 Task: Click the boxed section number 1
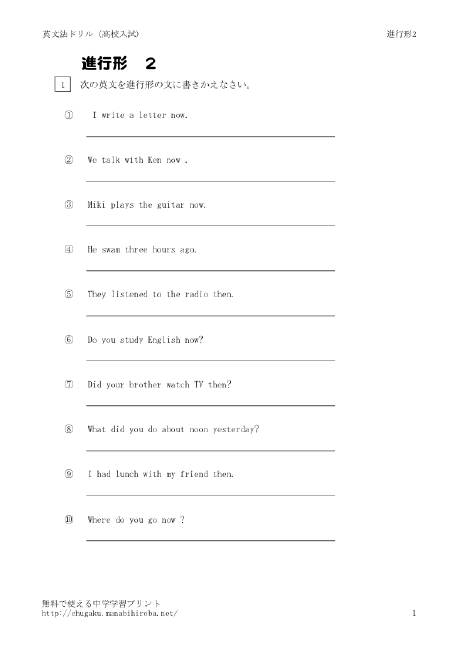63,84
